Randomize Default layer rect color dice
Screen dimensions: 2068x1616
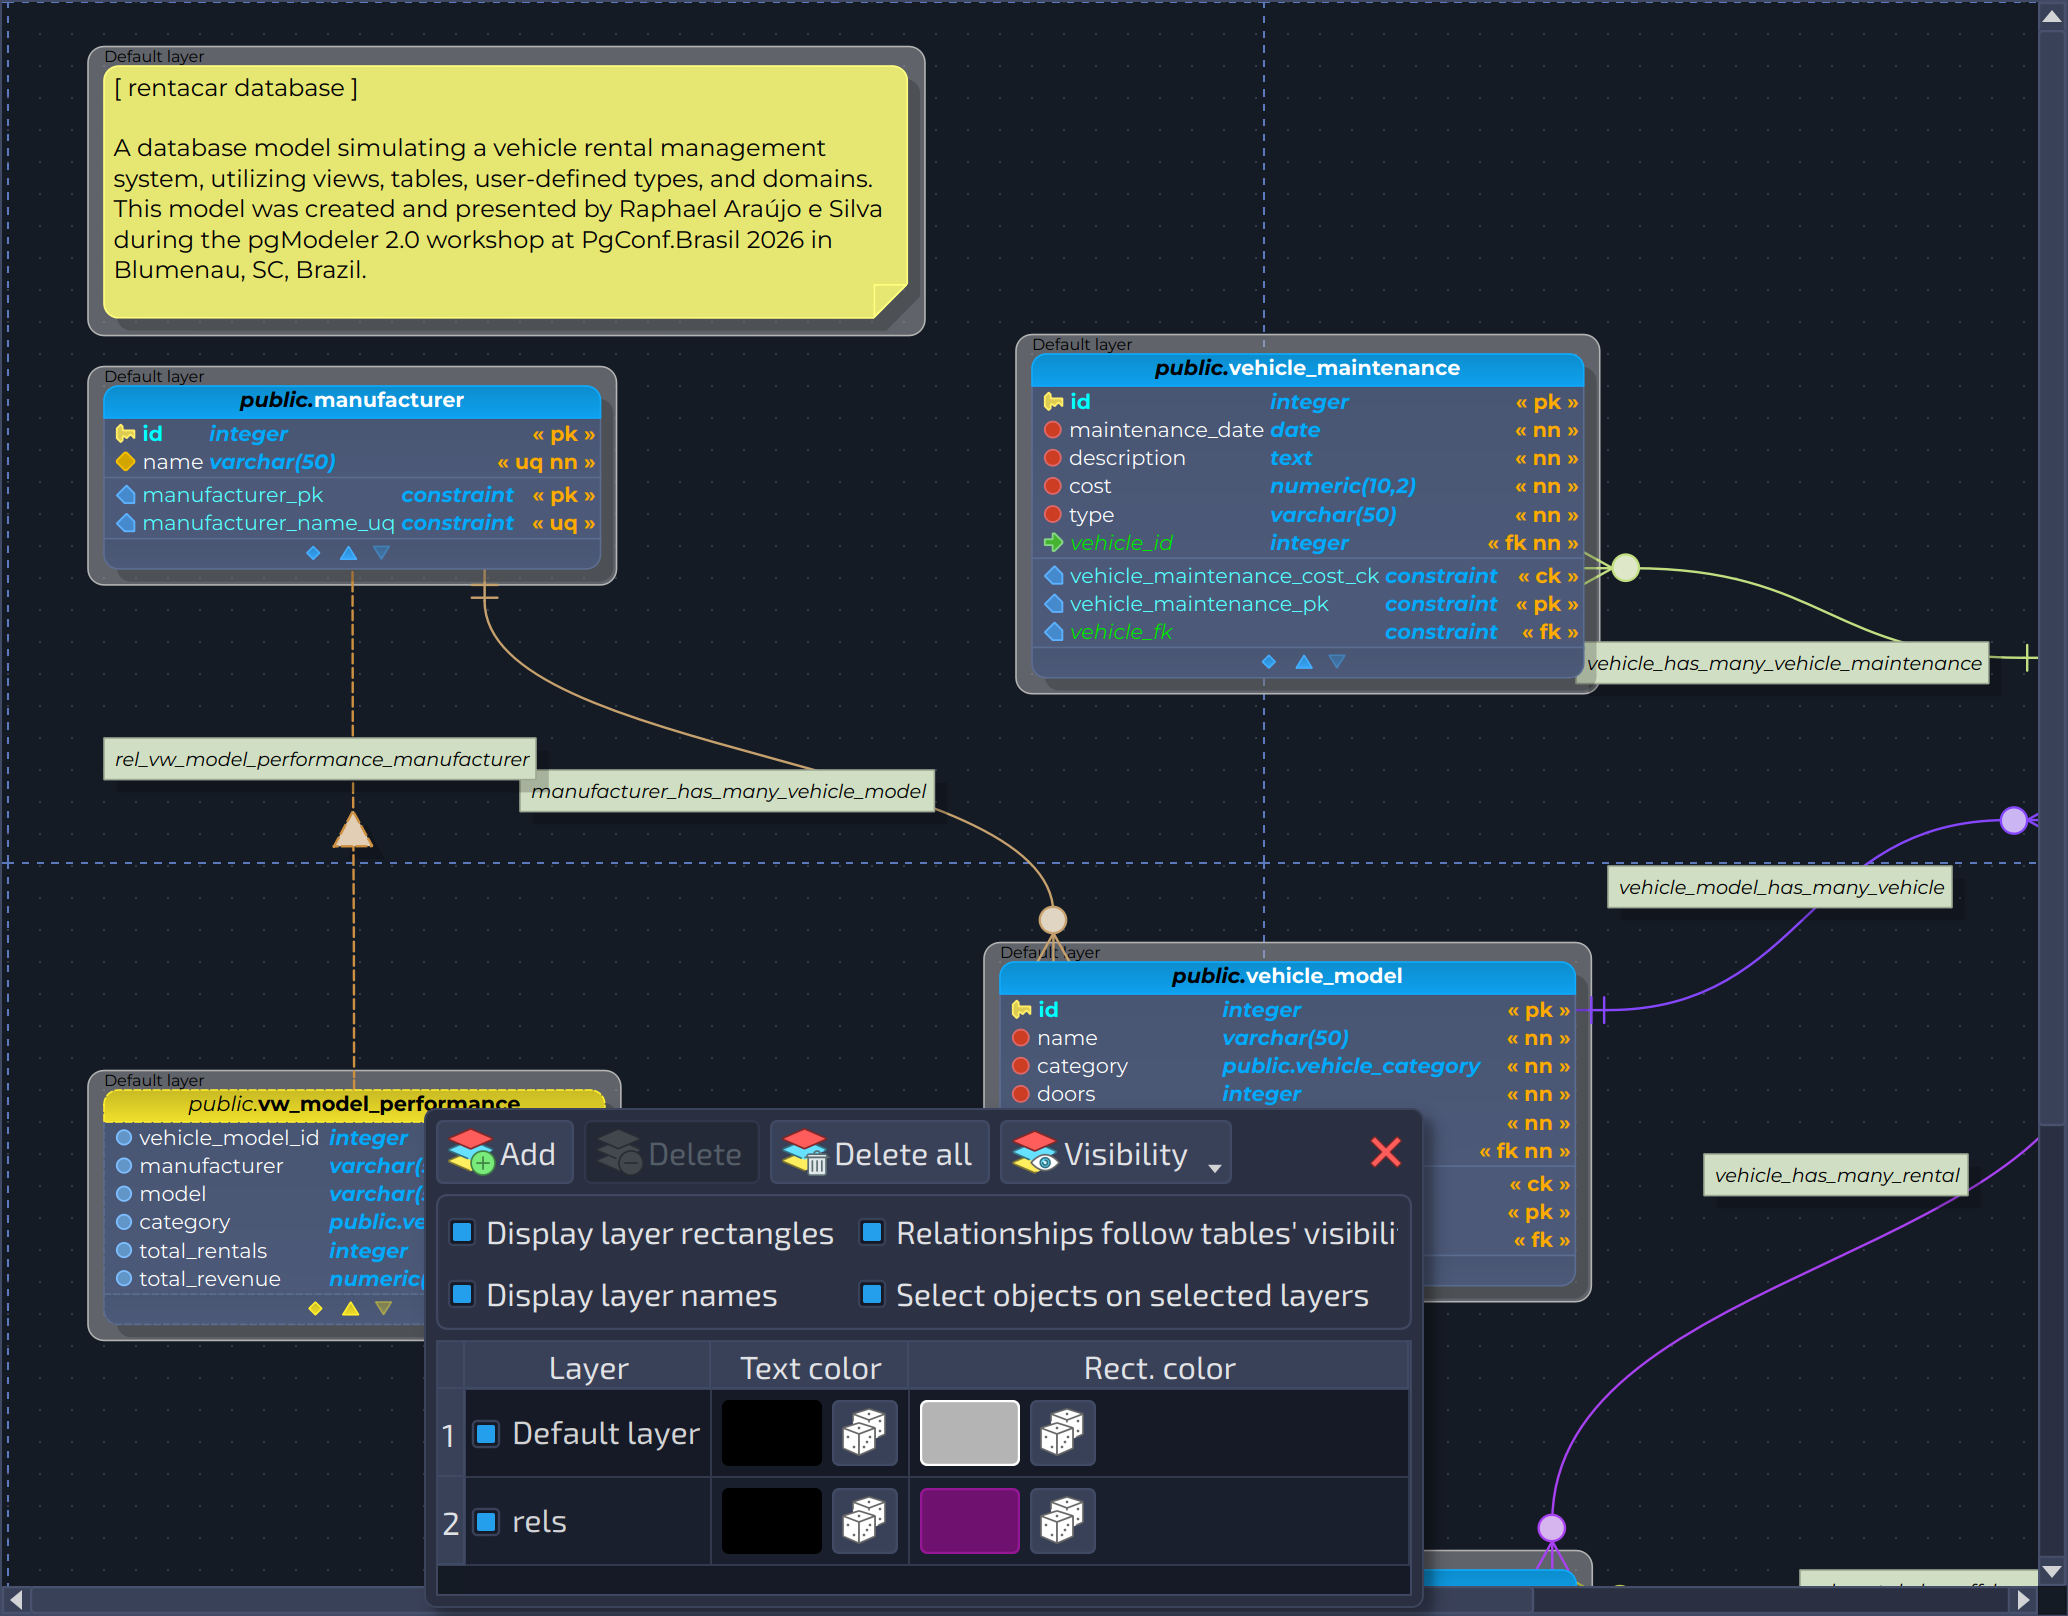1062,1433
